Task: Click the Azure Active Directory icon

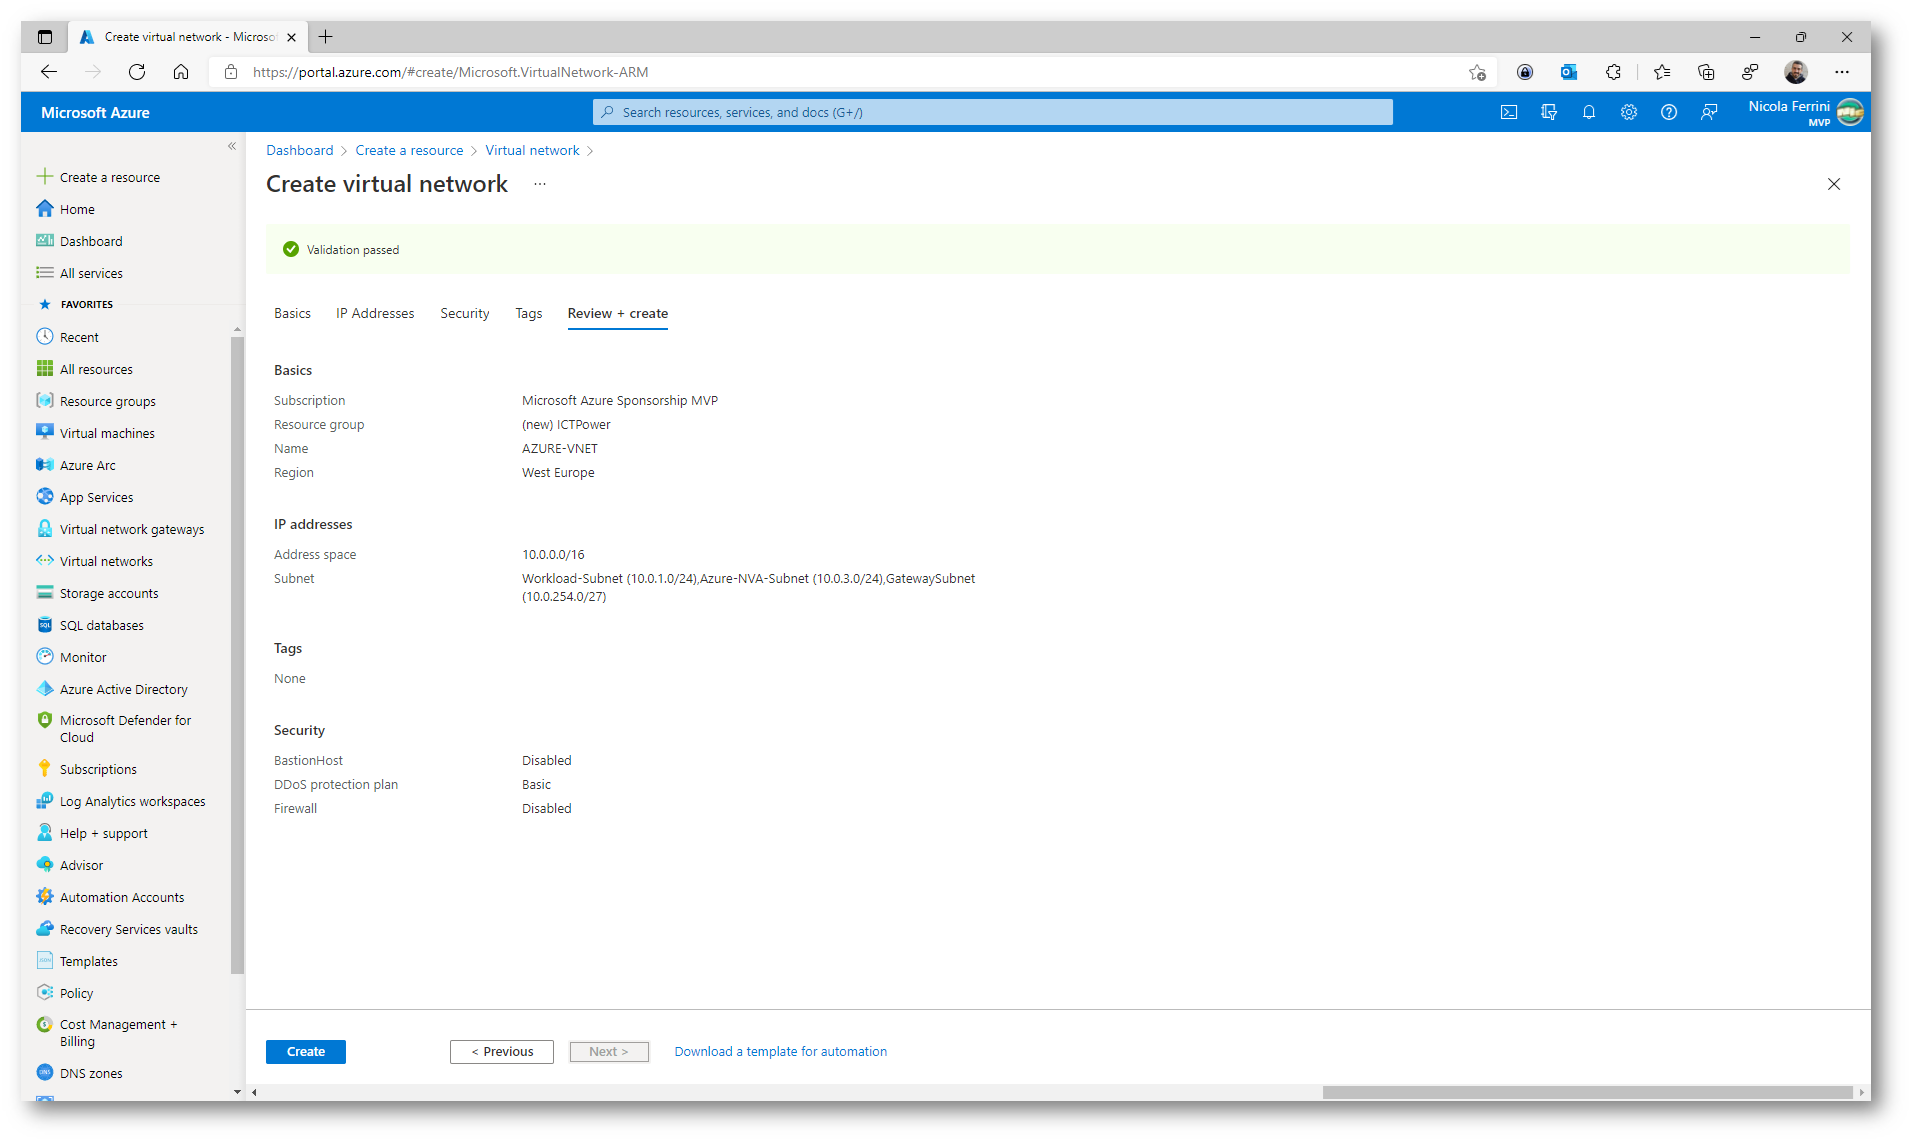Action: (44, 689)
